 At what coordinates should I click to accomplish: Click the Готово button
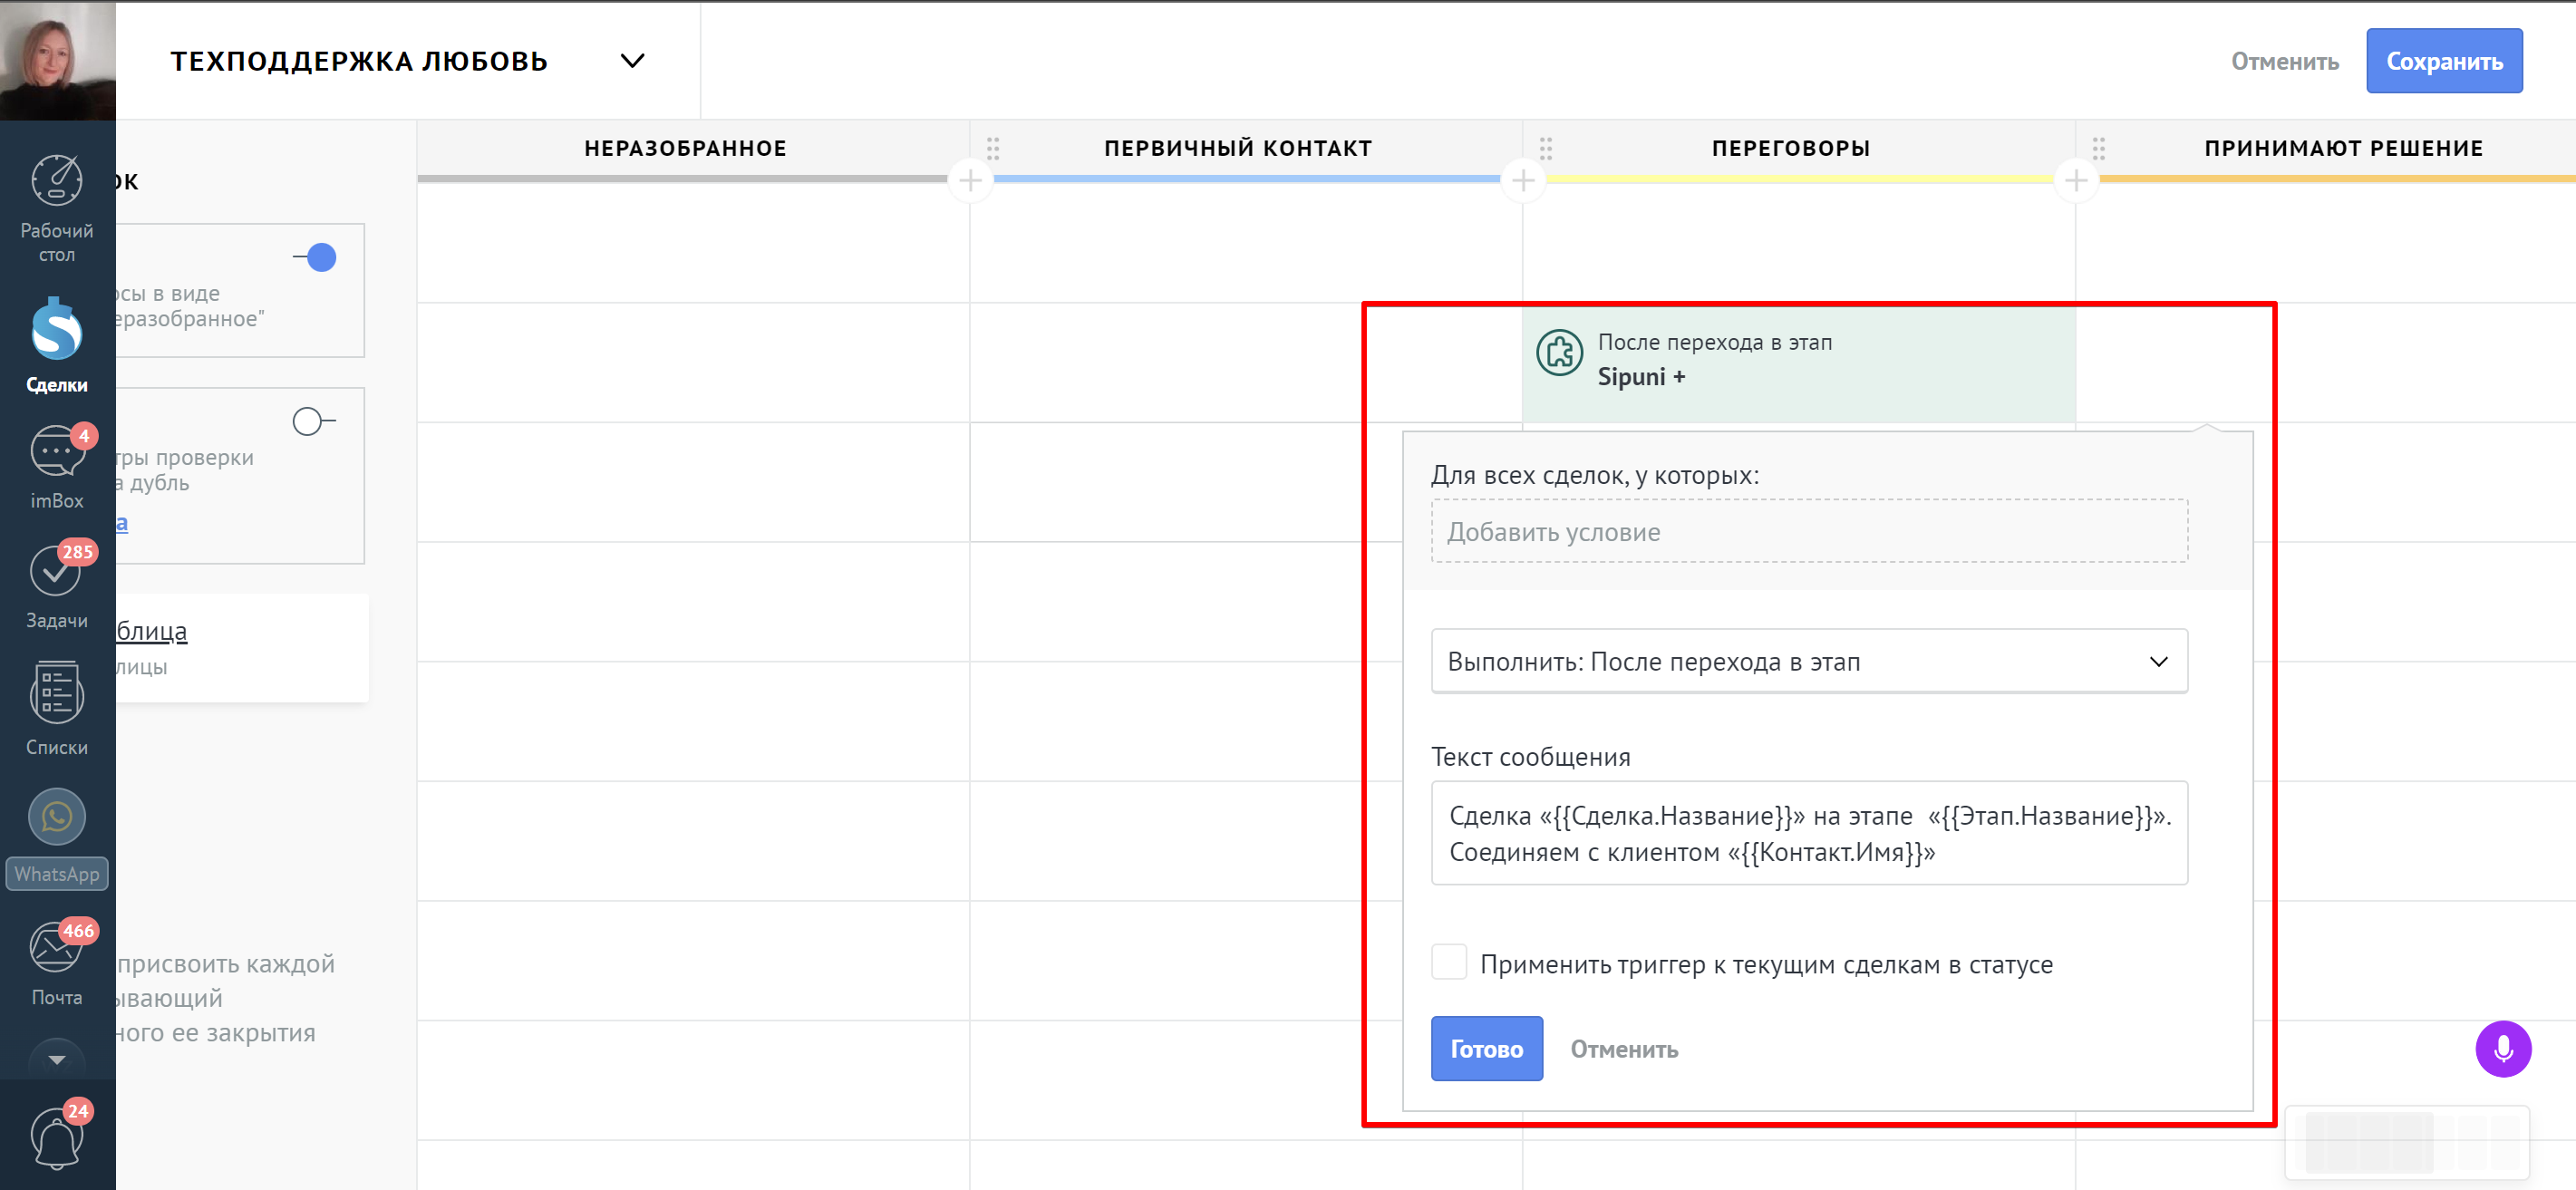coord(1486,1048)
